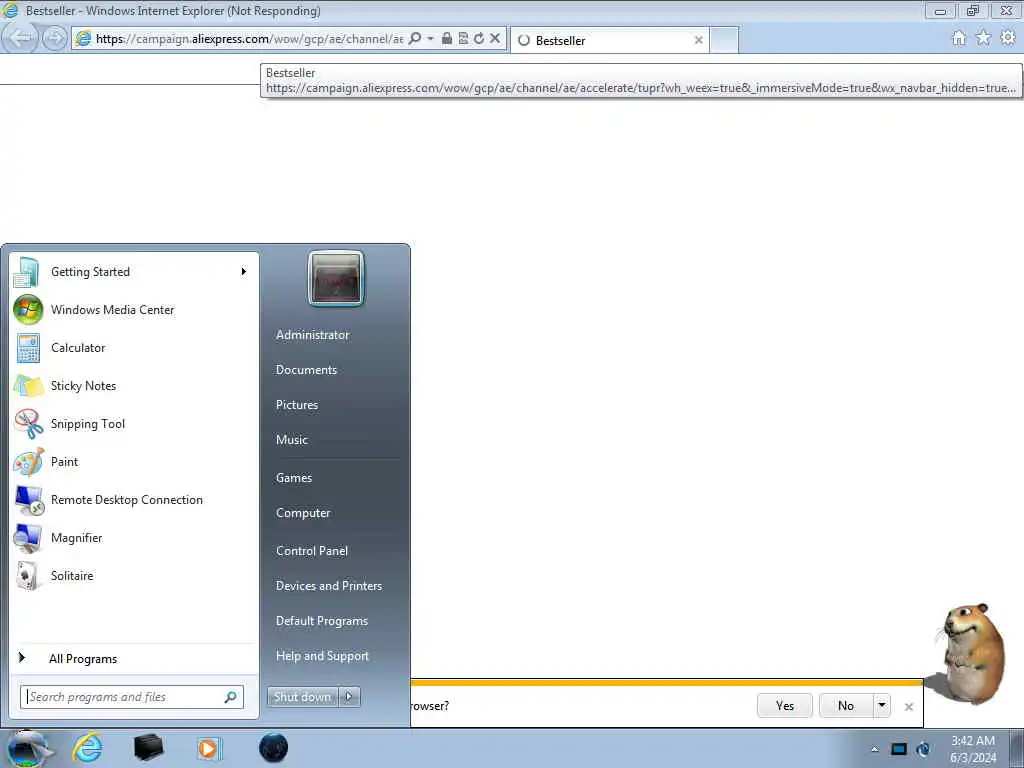Open the Administrator folder
This screenshot has width=1024, height=768.
(x=312, y=334)
